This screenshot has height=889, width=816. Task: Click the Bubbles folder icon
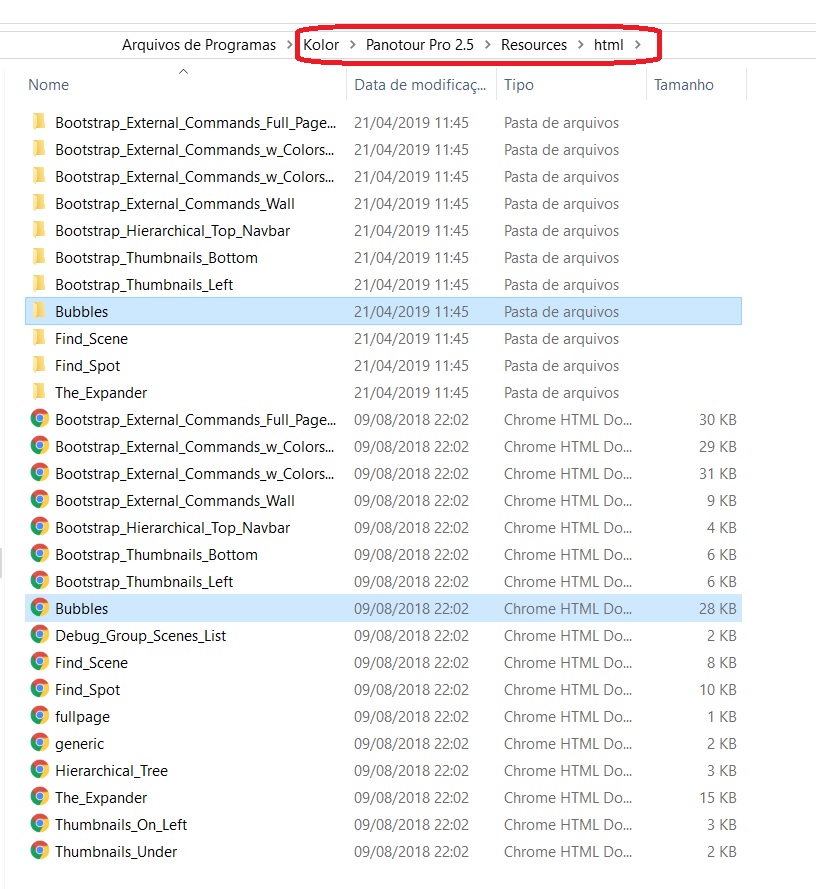click(39, 311)
